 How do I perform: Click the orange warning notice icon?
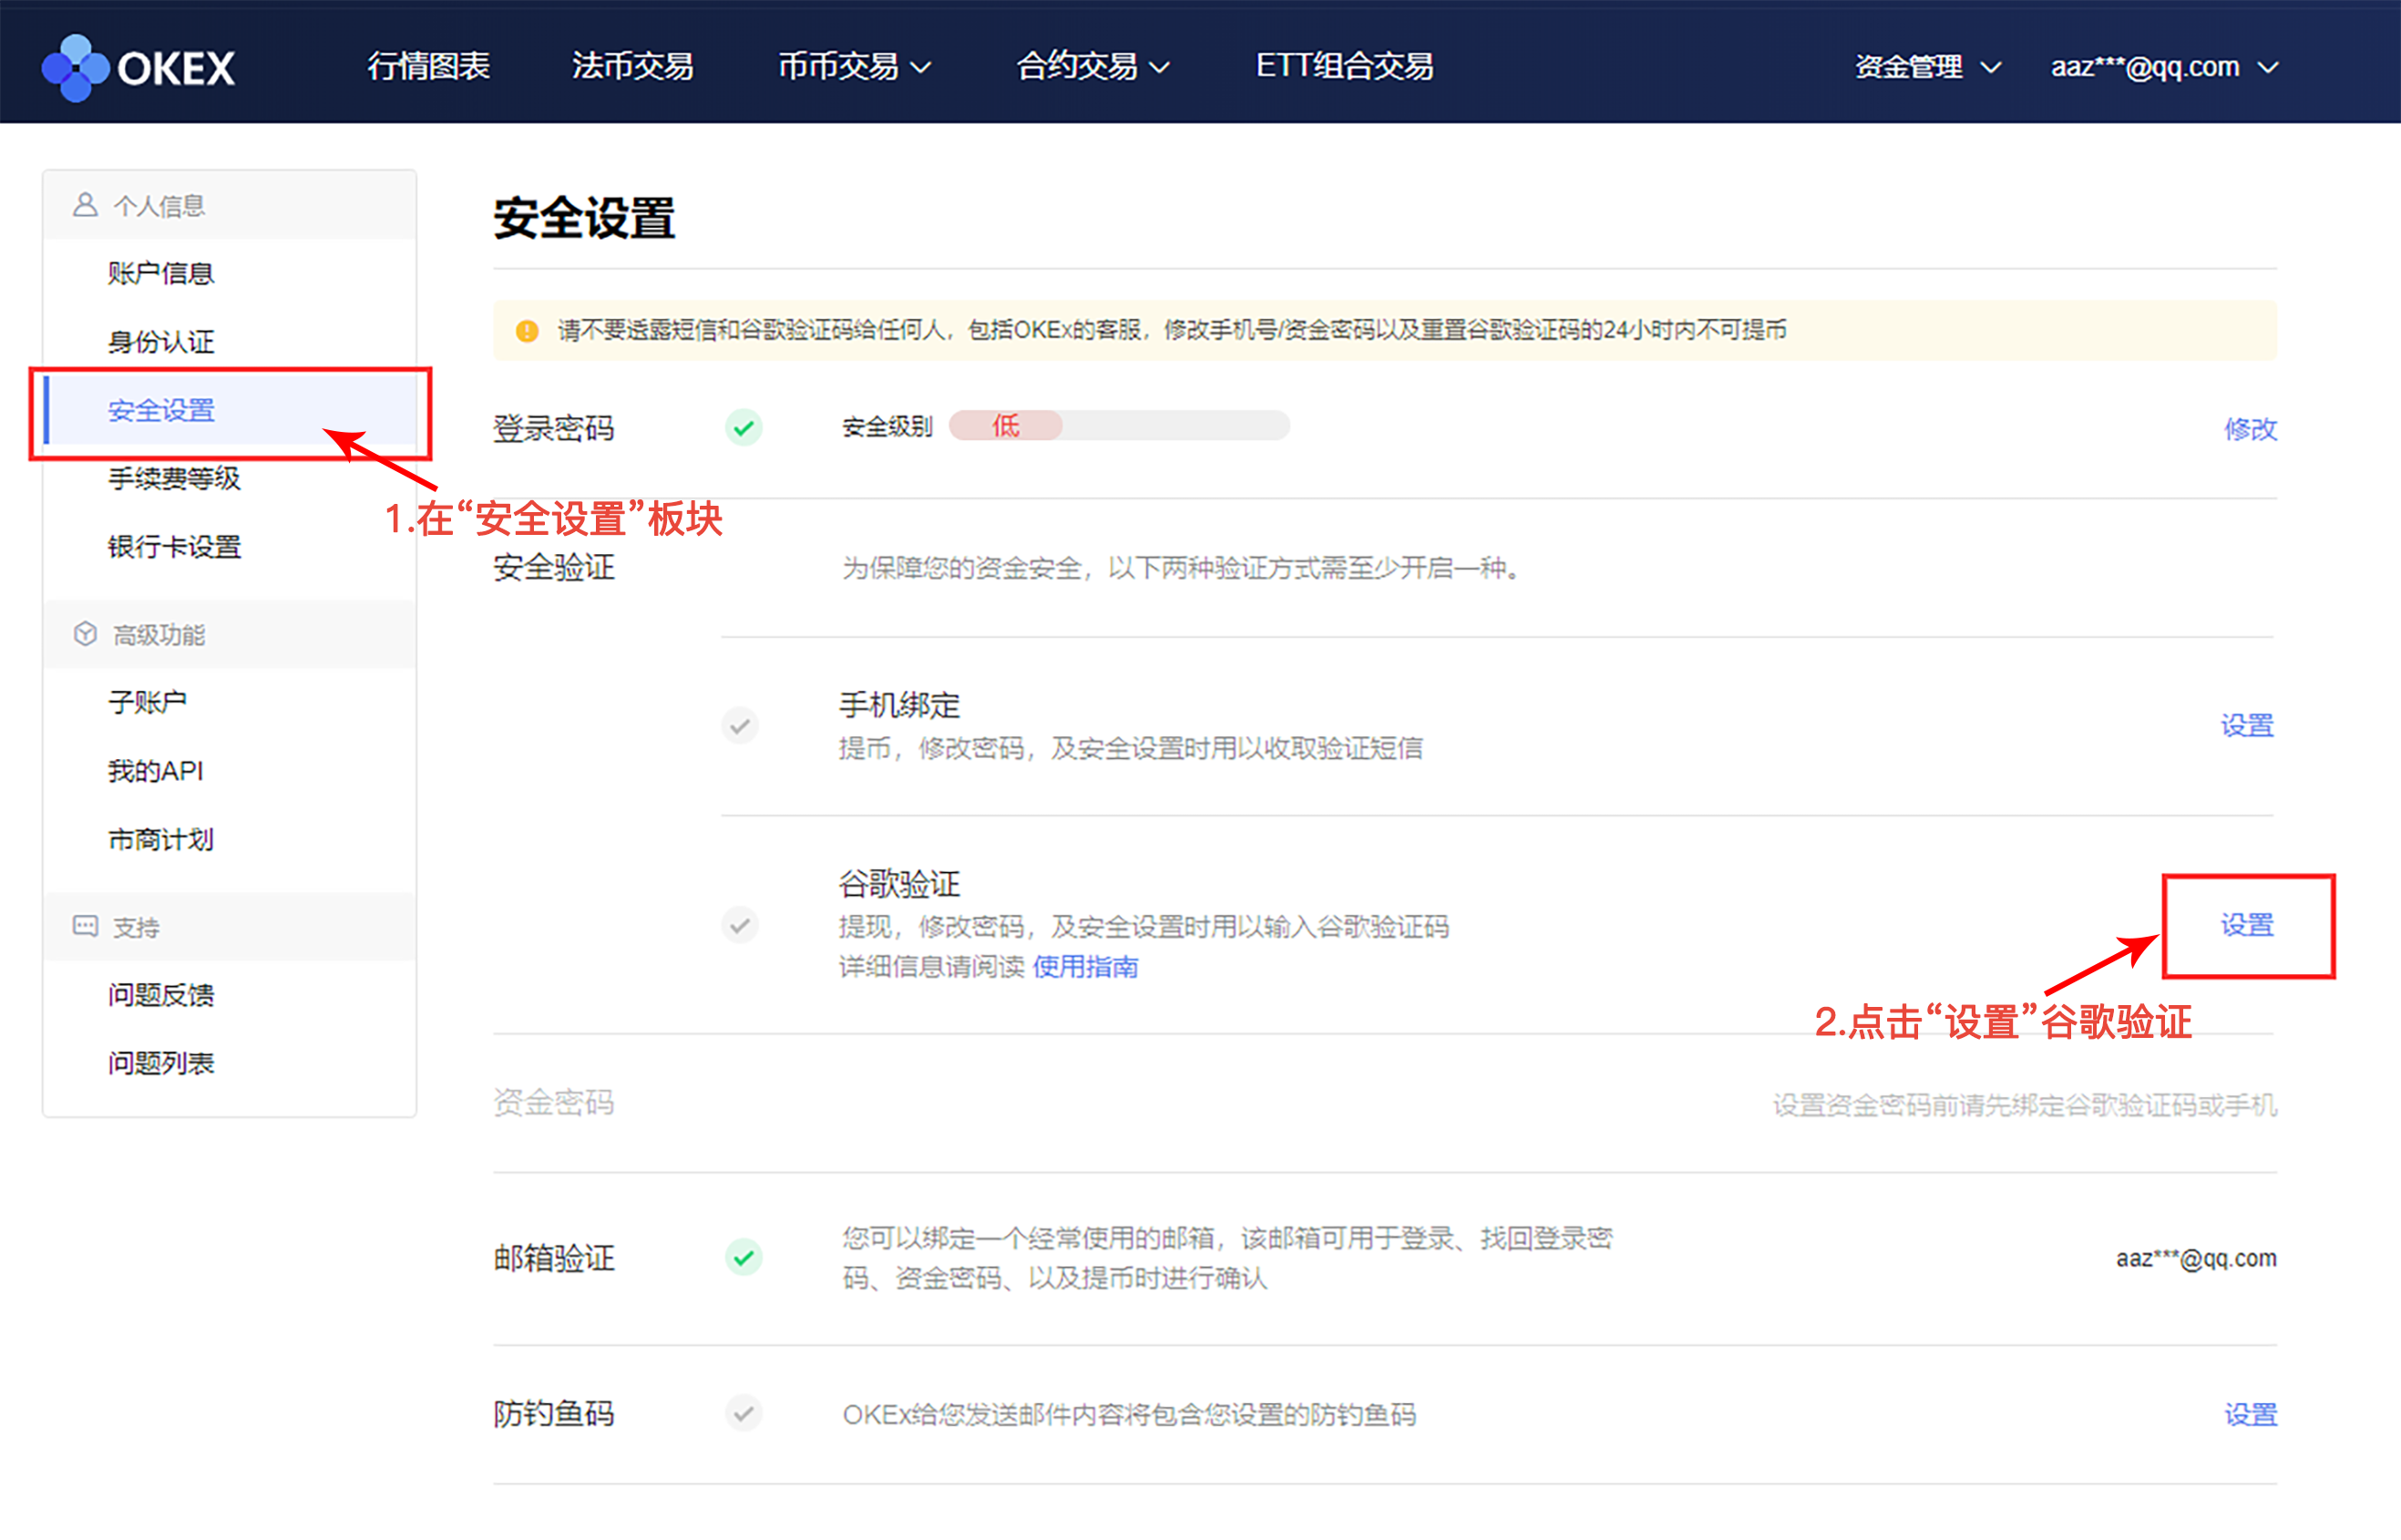527,331
